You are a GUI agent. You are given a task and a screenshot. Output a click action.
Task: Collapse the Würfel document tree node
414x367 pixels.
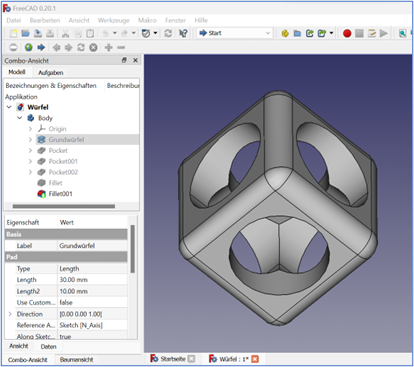[x=9, y=107]
